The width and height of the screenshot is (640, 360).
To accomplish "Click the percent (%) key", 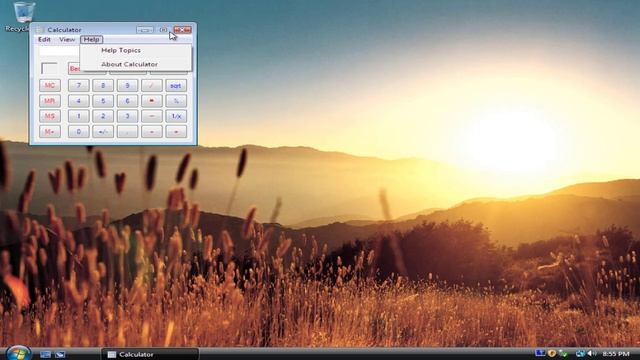I will tap(176, 101).
